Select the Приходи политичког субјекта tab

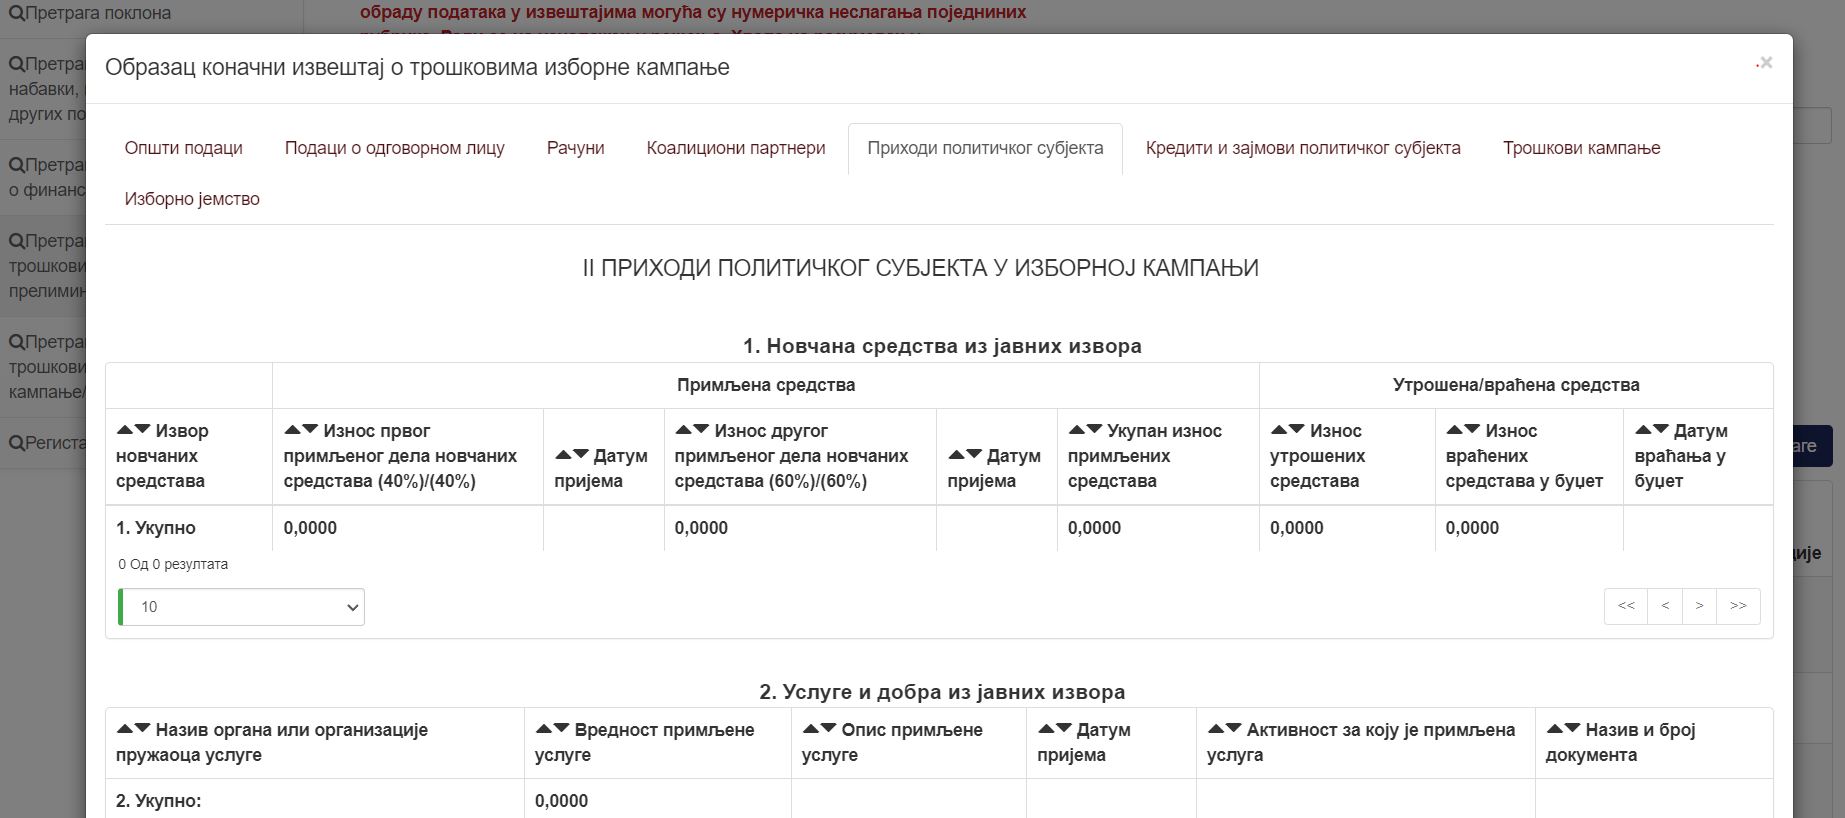pyautogui.click(x=985, y=148)
